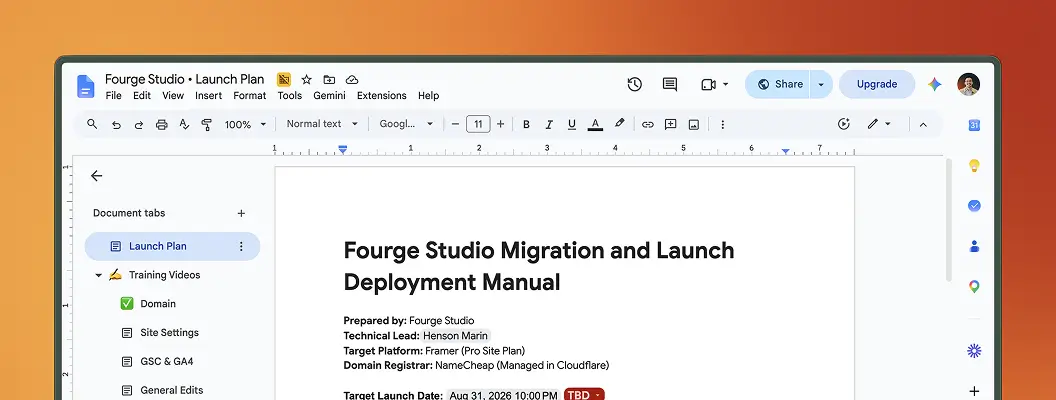This screenshot has width=1056, height=400.
Task: Start a video call with camera icon
Action: point(708,84)
